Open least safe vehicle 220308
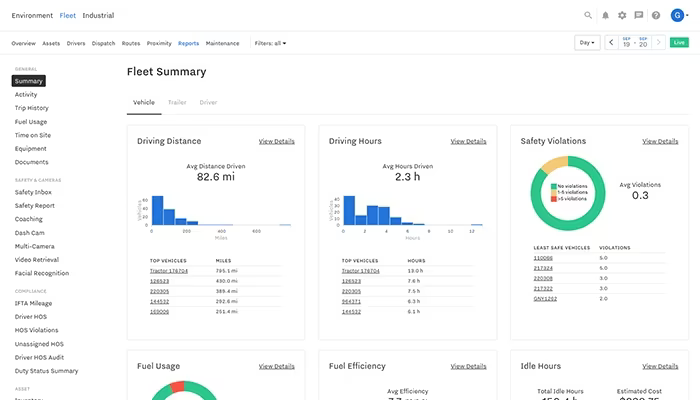The height and width of the screenshot is (400, 700). [543, 278]
